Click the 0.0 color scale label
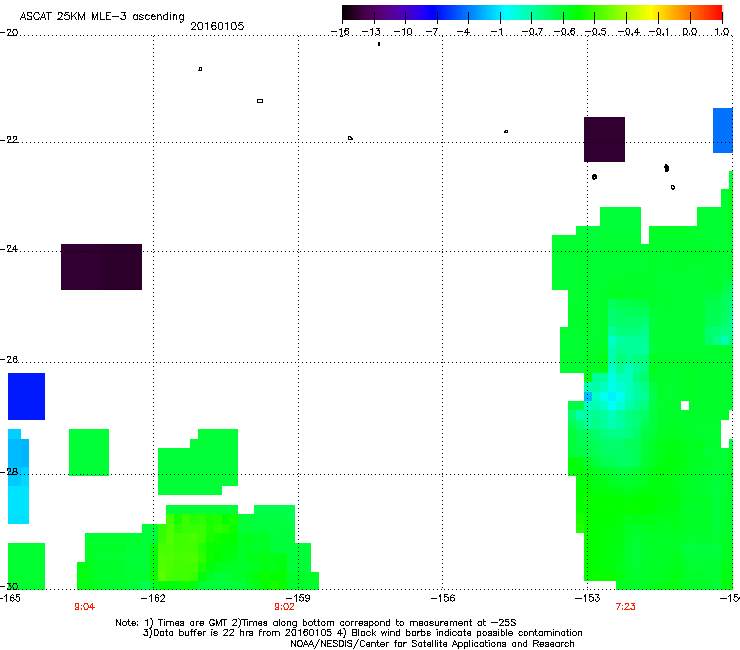Screen dimensions: 740x650 [x=690, y=32]
